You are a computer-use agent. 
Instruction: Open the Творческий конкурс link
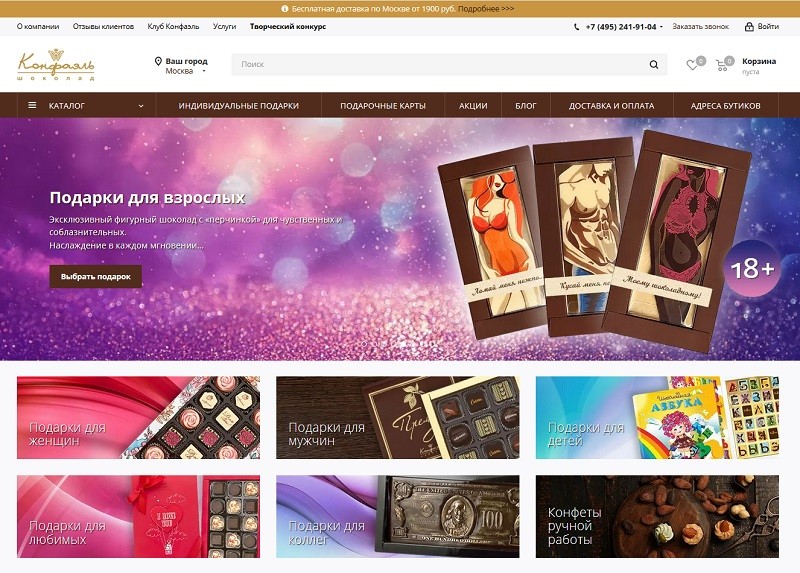[x=288, y=27]
